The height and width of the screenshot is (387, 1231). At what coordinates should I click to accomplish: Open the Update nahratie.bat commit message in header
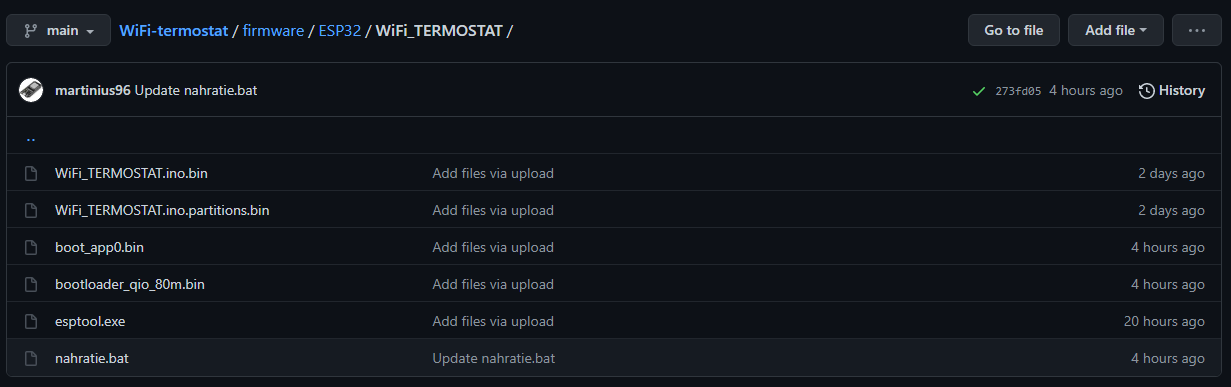point(196,90)
